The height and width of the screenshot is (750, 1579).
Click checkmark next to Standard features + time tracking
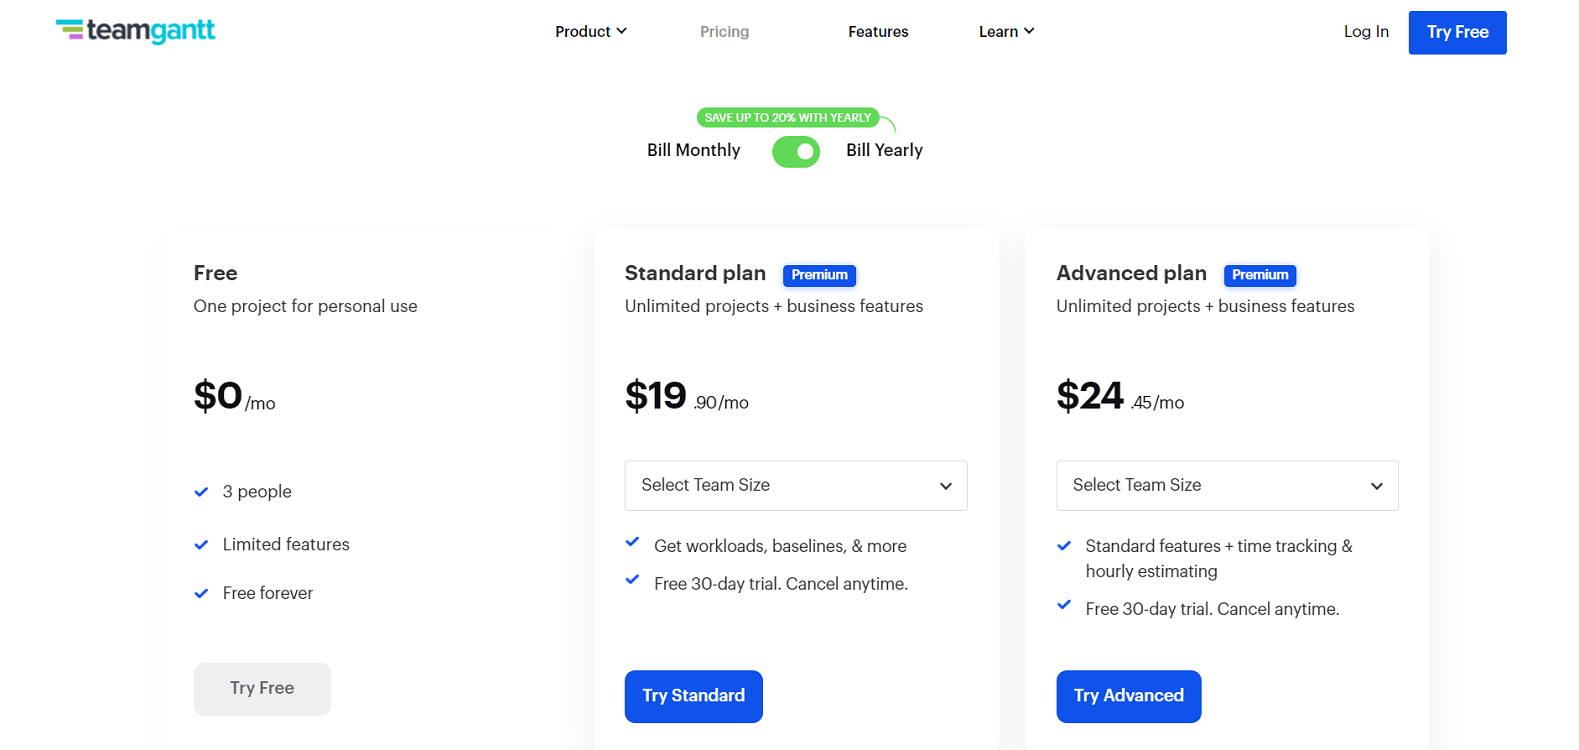(x=1064, y=546)
